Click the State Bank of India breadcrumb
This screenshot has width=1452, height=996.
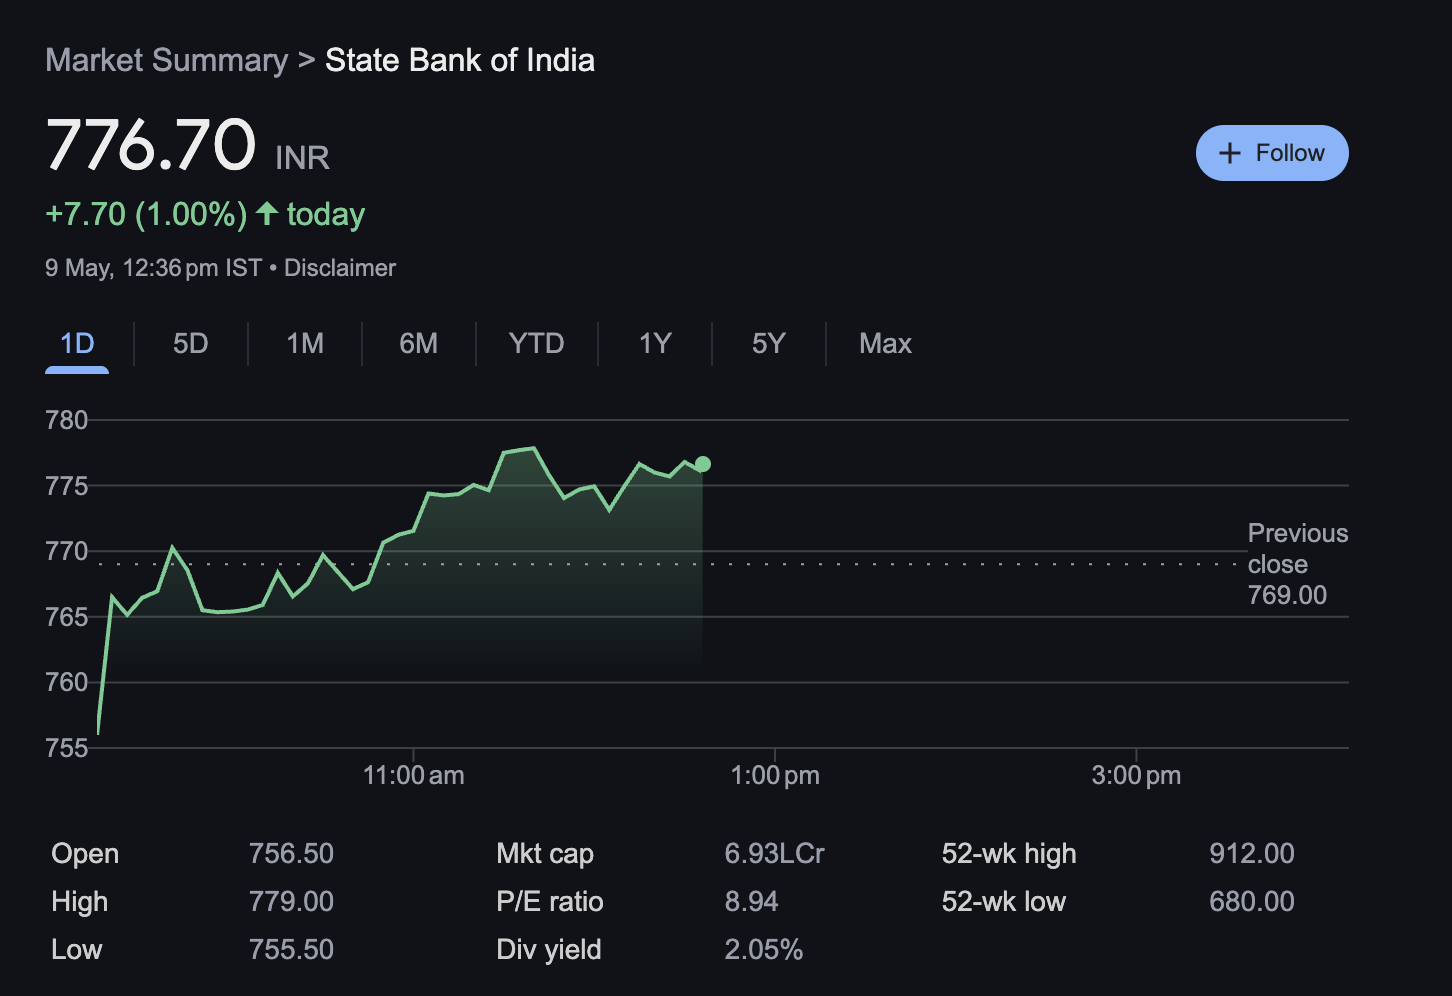pos(459,60)
